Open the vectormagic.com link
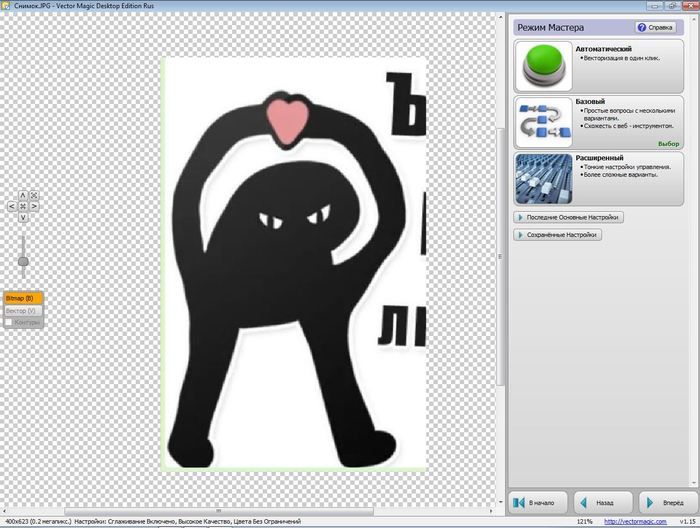The image size is (700, 528). 633,522
